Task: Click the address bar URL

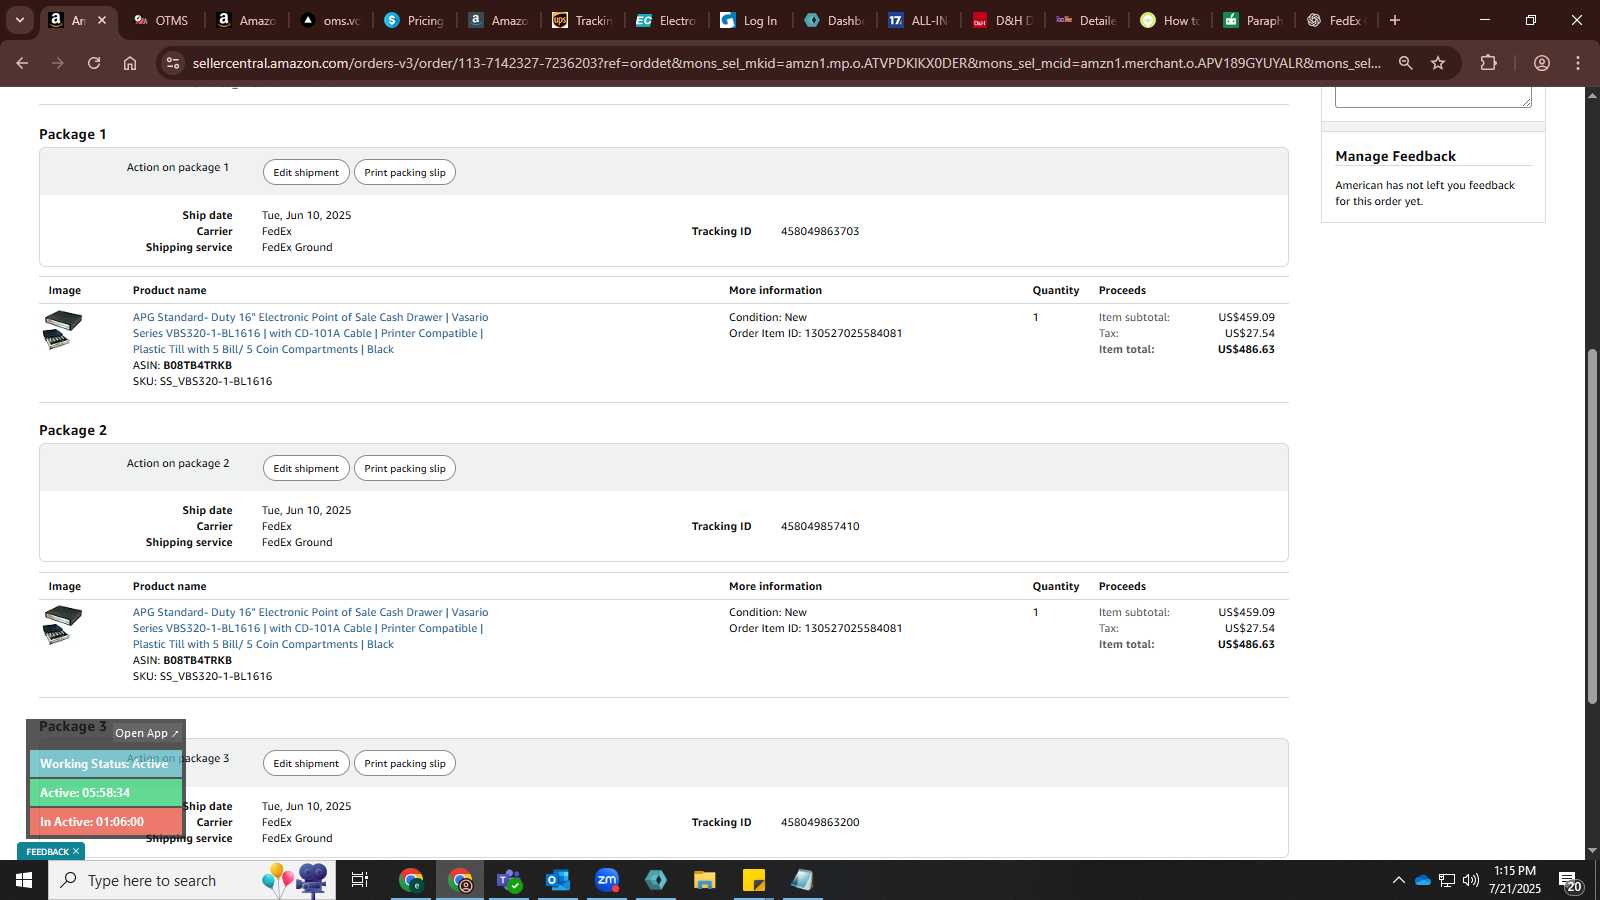Action: (786, 63)
